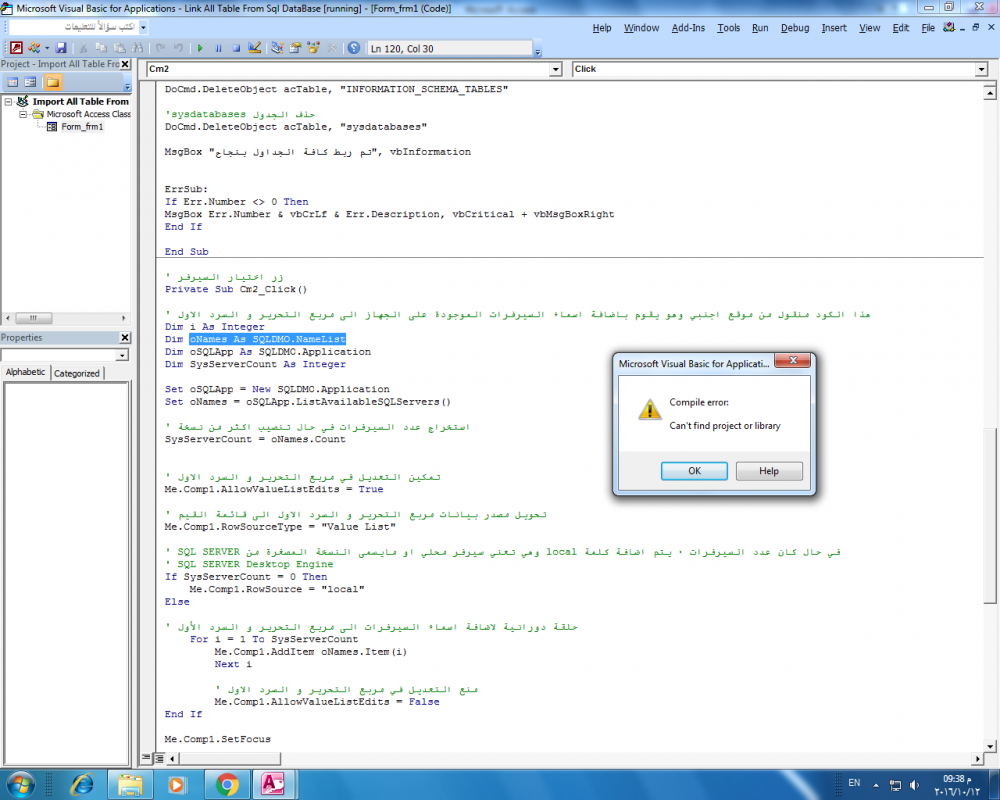Save the project with the floppy icon
The image size is (1000, 800).
click(x=61, y=48)
